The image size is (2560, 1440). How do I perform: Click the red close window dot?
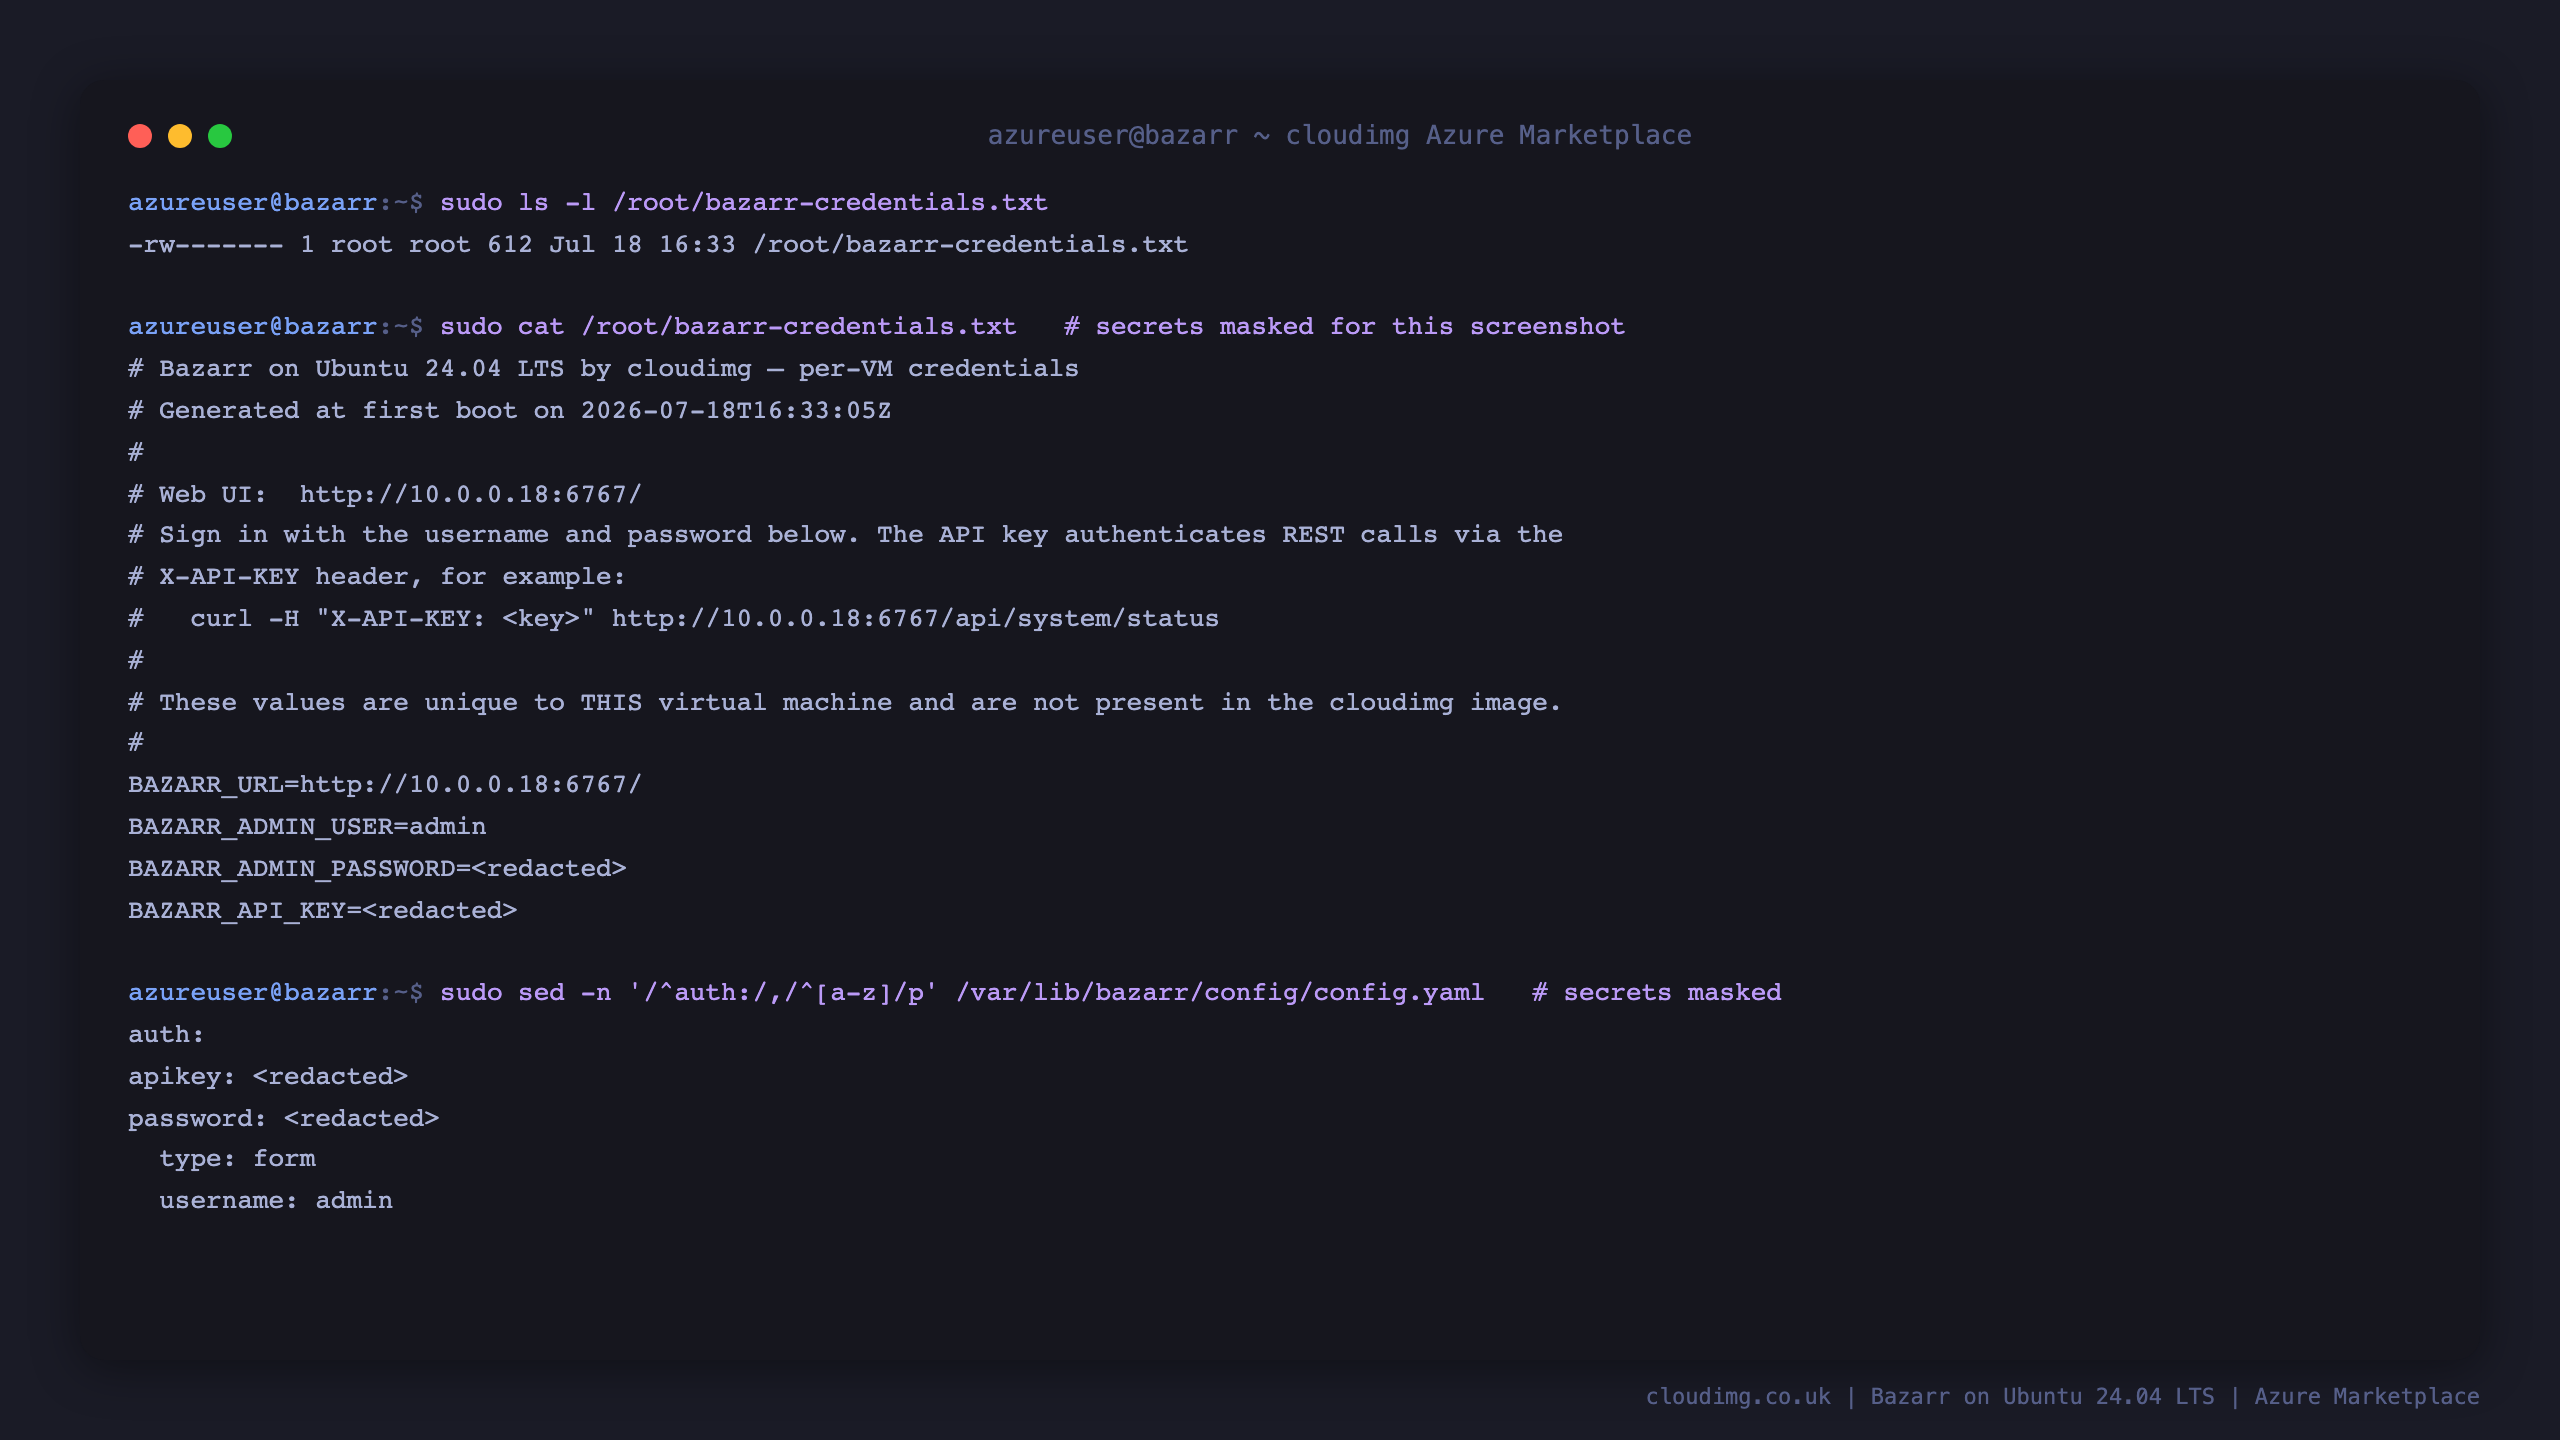point(140,136)
